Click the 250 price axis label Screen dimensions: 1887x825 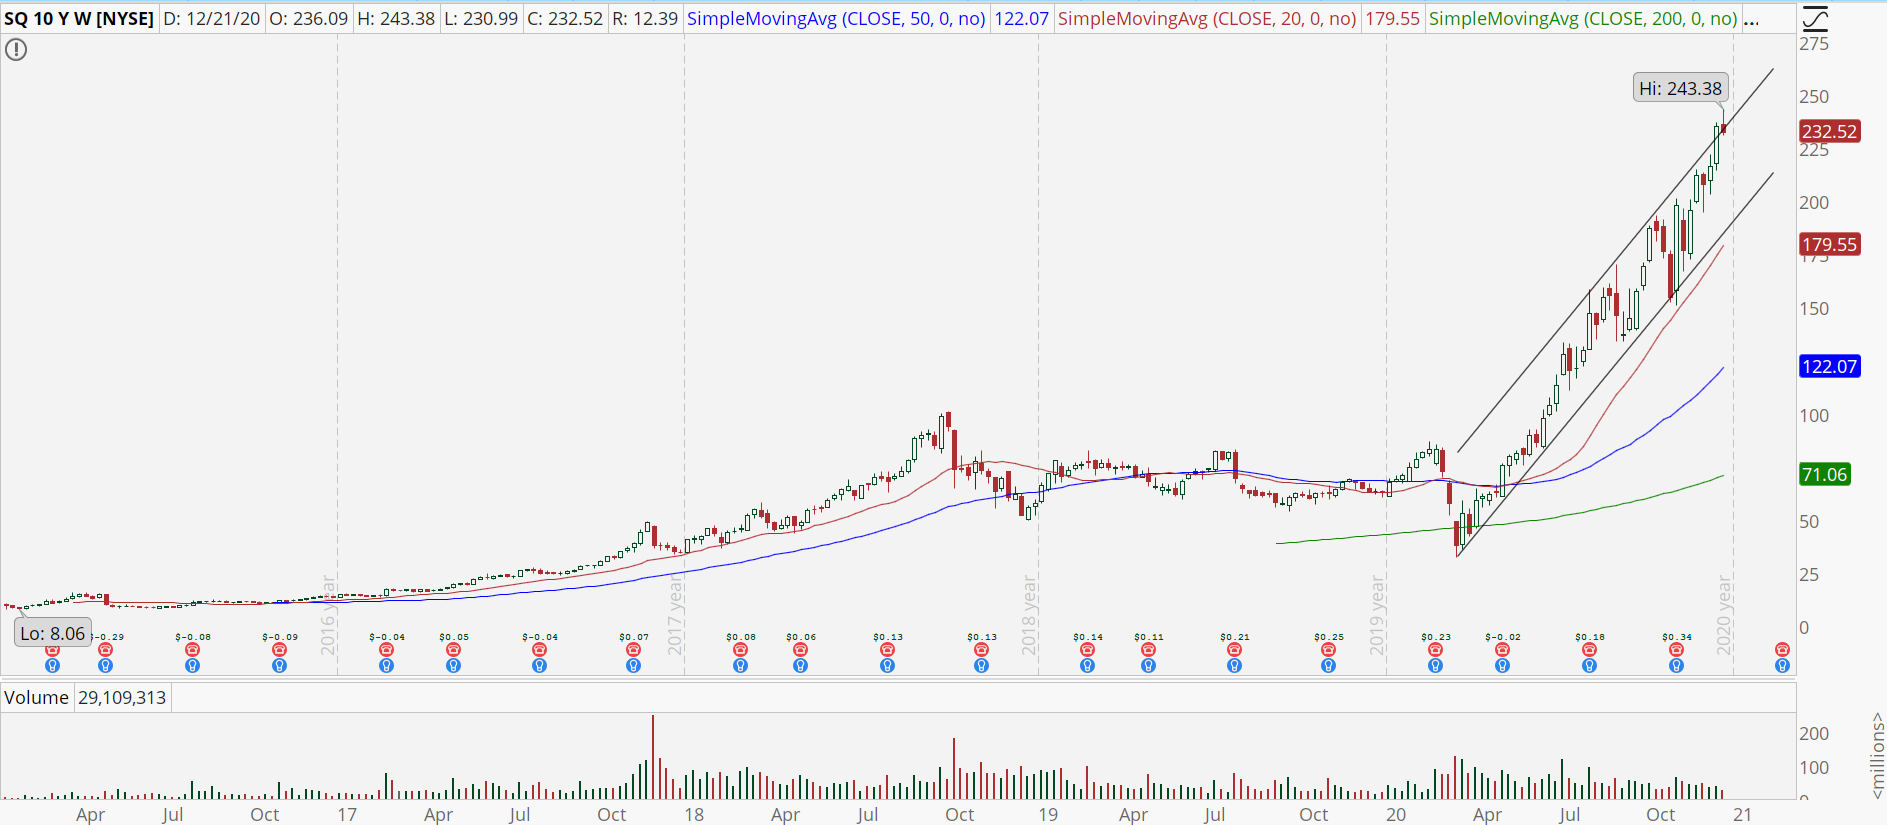coord(1814,97)
